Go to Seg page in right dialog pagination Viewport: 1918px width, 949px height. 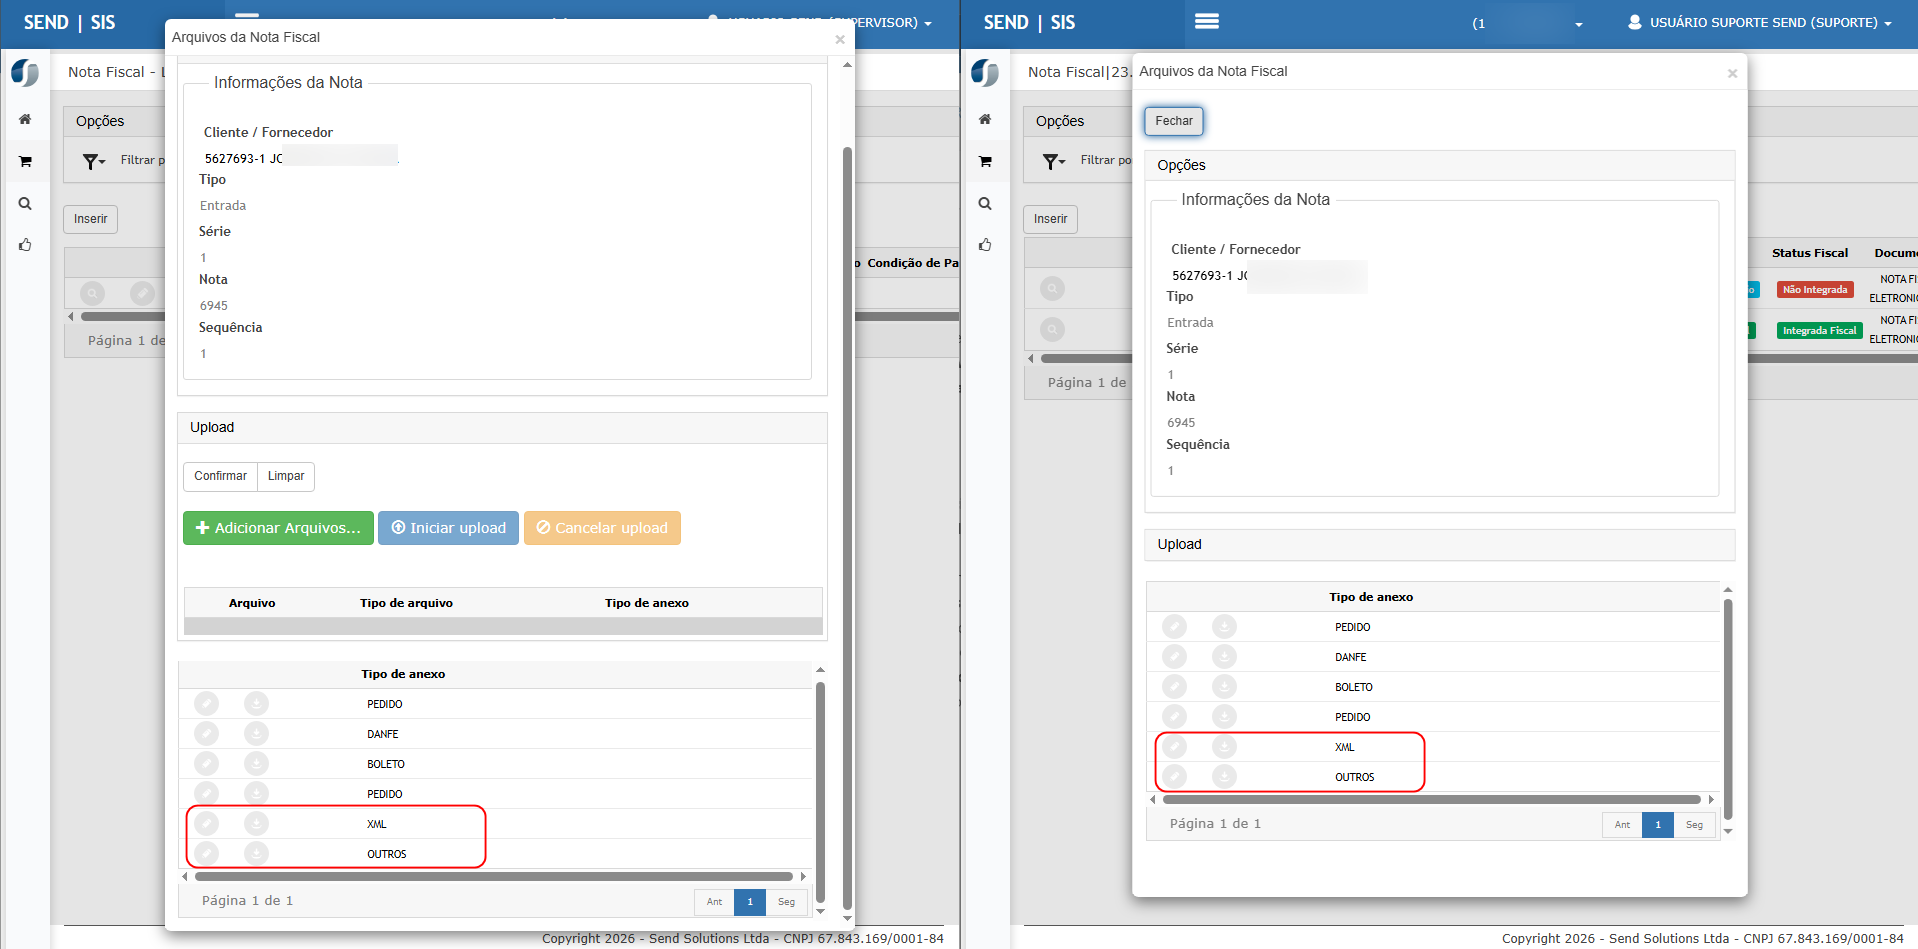(1694, 825)
